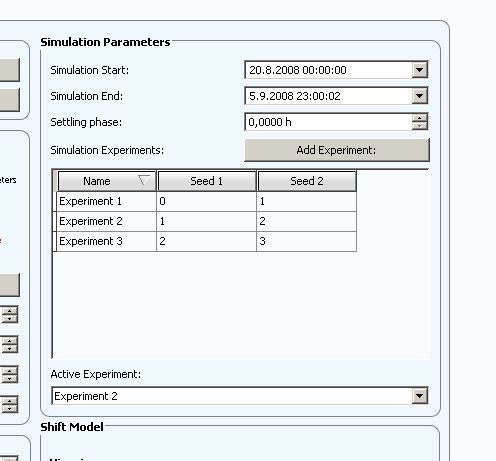Click the Seed 2 value of Experiment 2
Screen dimensions: 496x461
point(307,221)
